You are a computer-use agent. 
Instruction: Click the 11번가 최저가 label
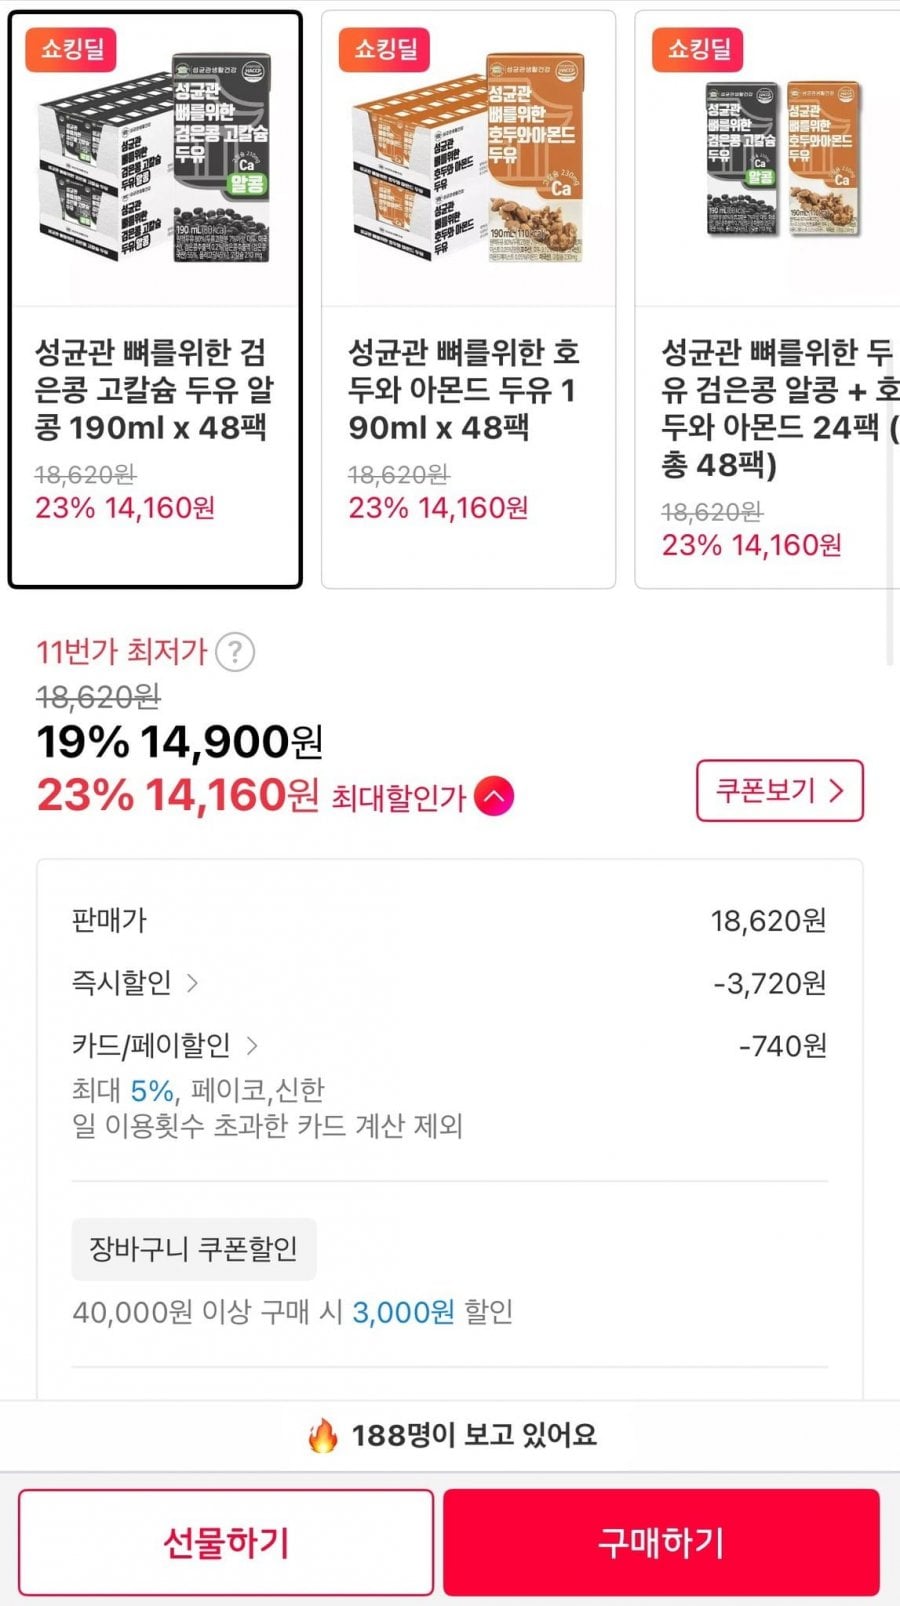point(121,652)
